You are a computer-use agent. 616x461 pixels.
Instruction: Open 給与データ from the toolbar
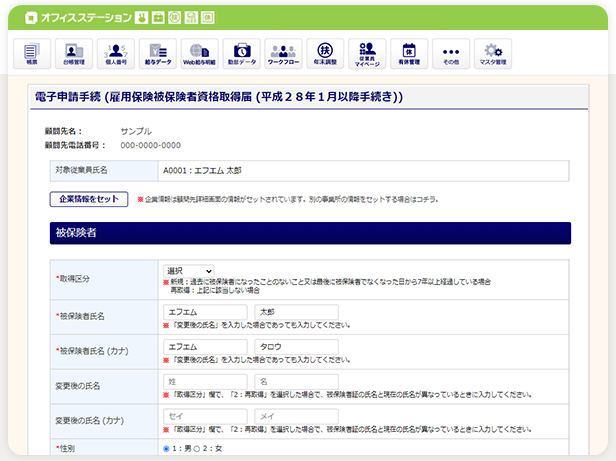(x=158, y=54)
